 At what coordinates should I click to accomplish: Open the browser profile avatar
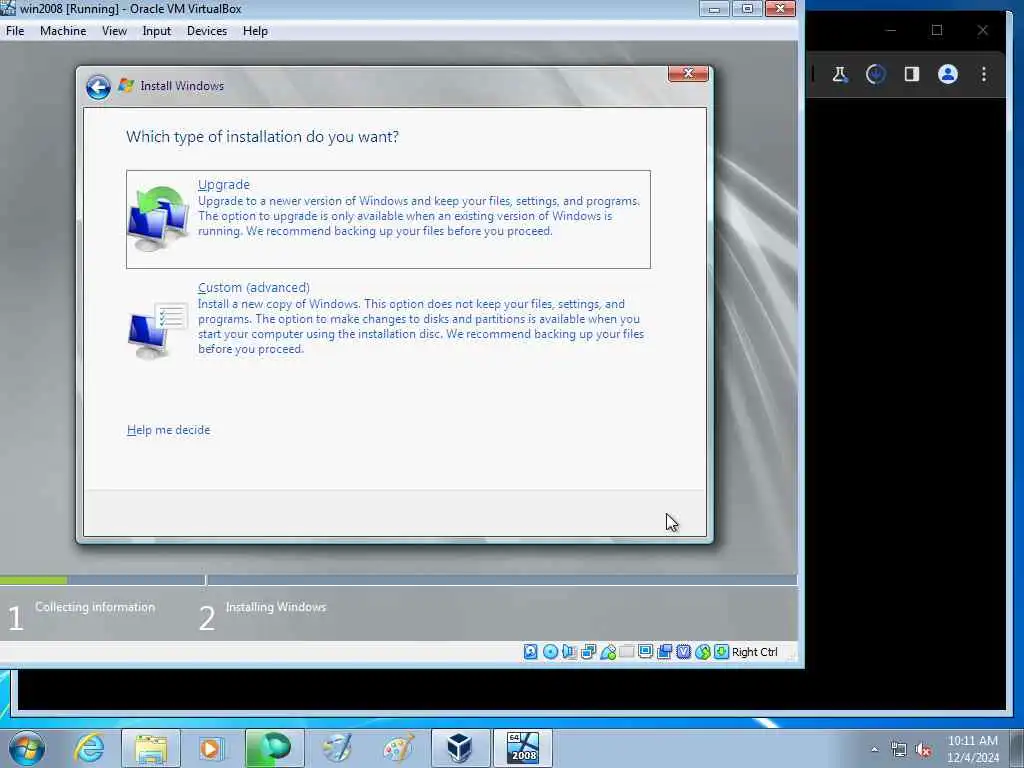[x=948, y=74]
